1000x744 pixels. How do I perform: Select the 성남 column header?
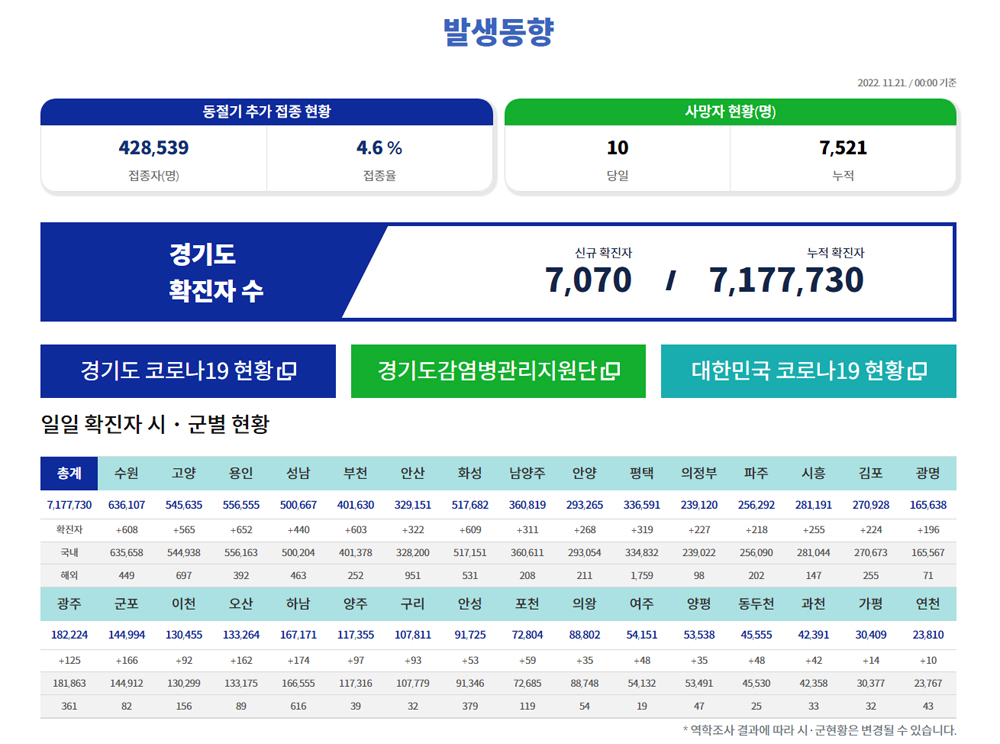tap(298, 473)
